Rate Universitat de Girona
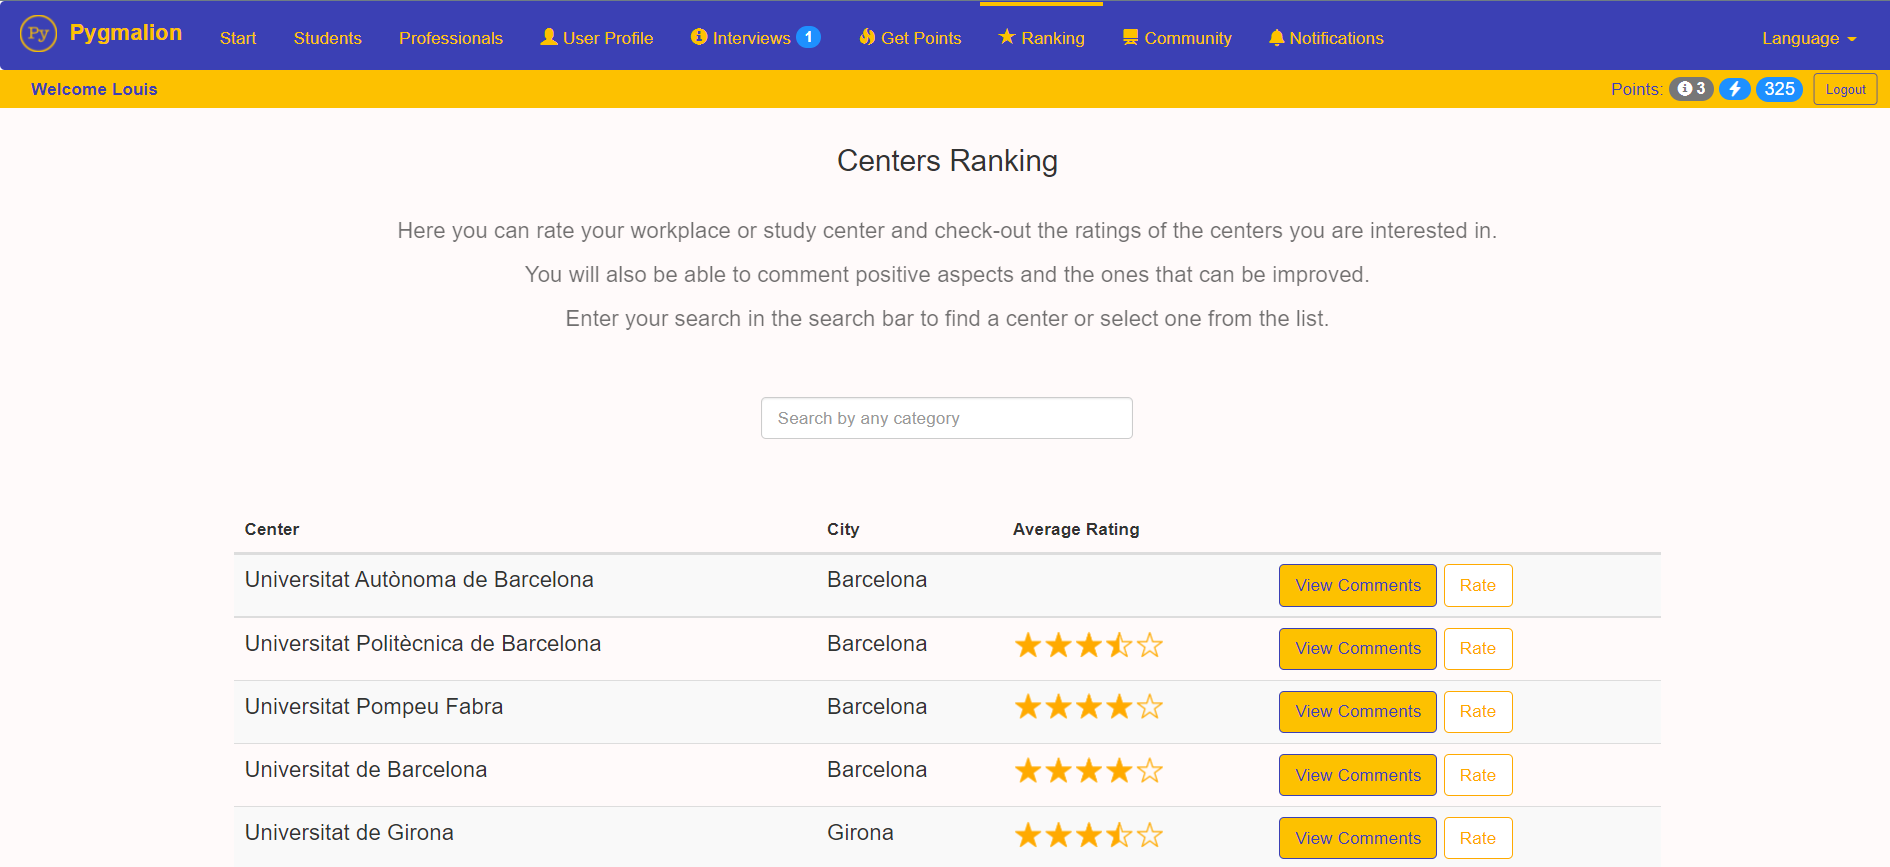The height and width of the screenshot is (867, 1890). tap(1477, 838)
